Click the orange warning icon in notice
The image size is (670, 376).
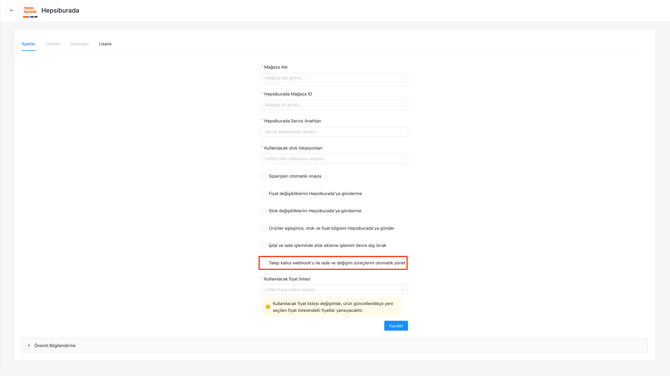[x=268, y=307]
